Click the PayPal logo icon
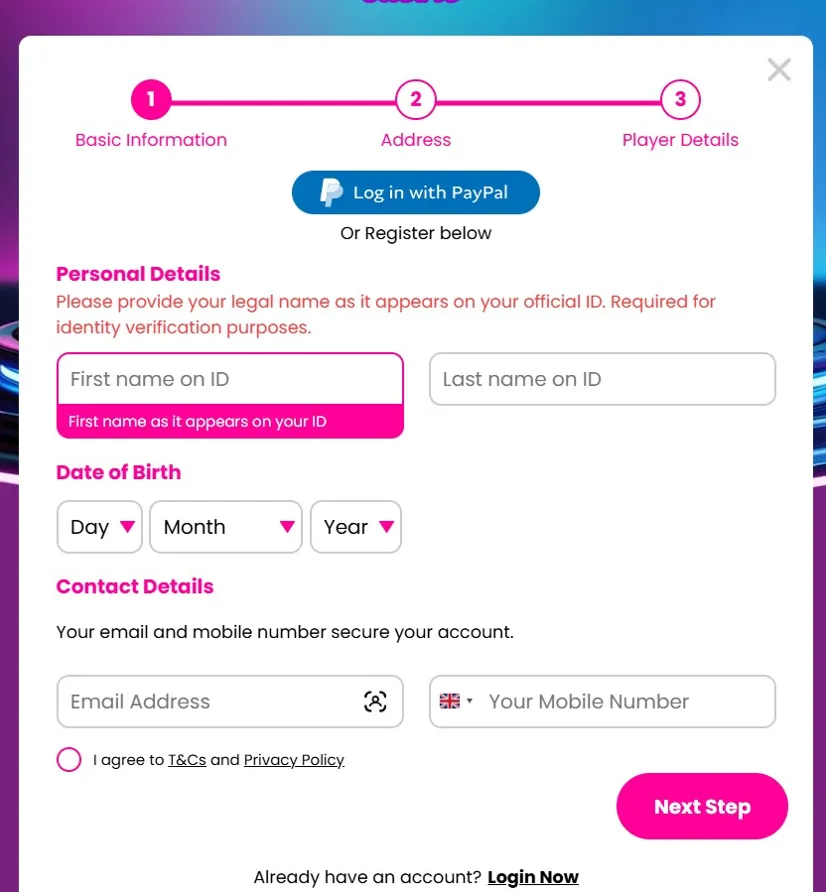Screen dimensions: 826x892 [x=331, y=192]
